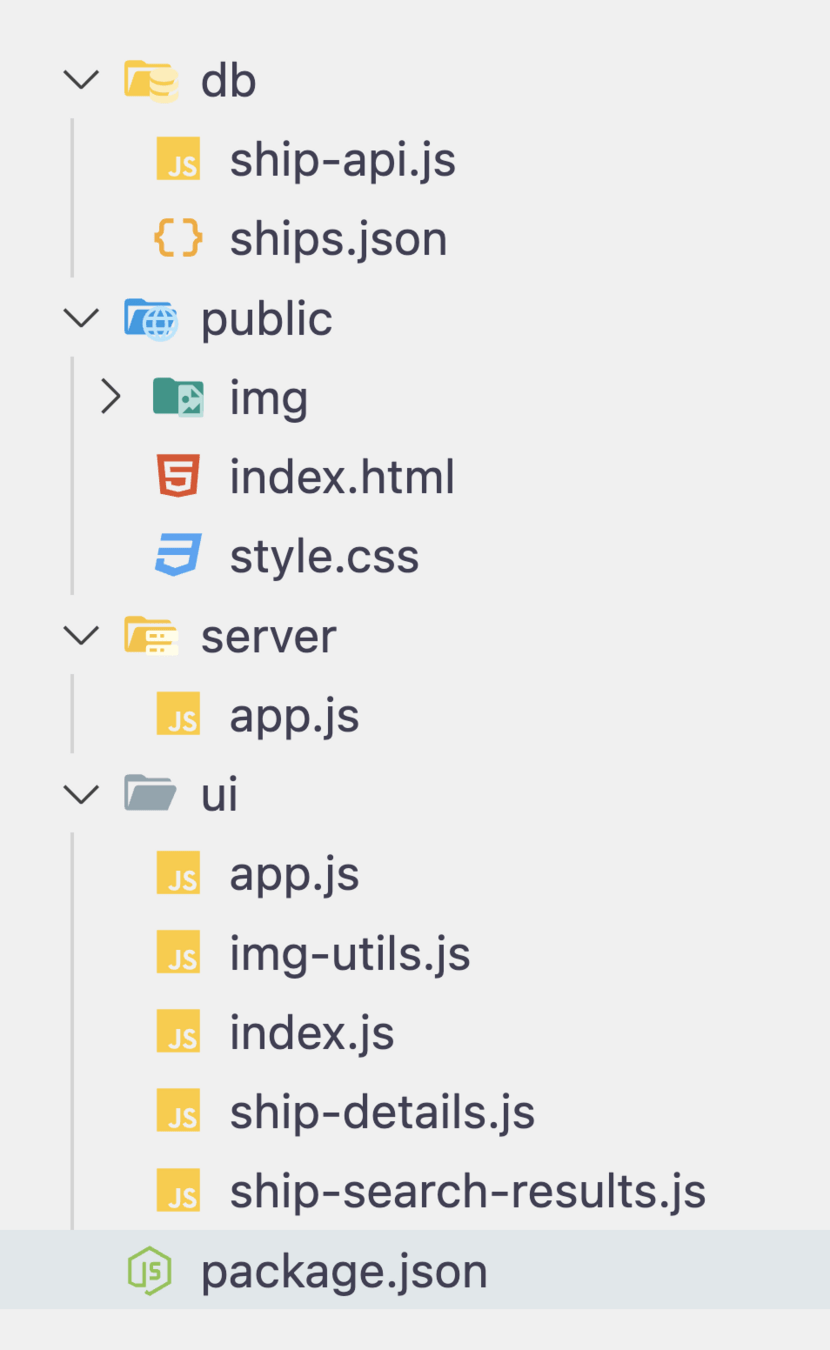Click the img folder picture icon

(x=179, y=398)
